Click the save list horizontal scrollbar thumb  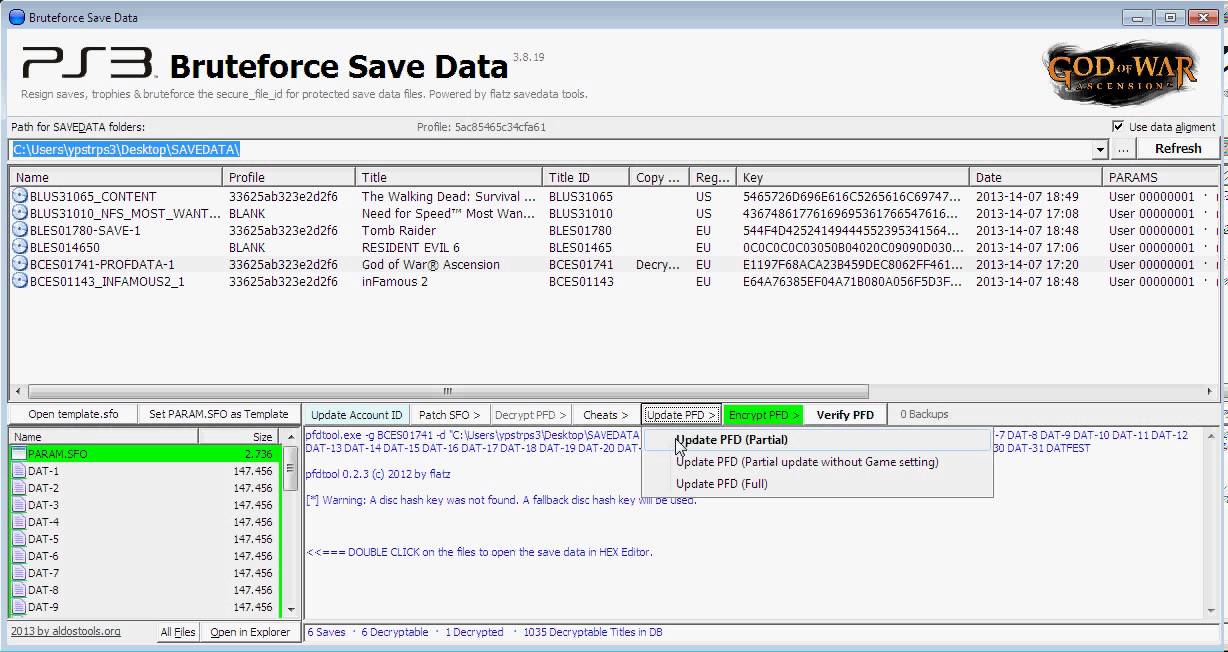tap(447, 391)
